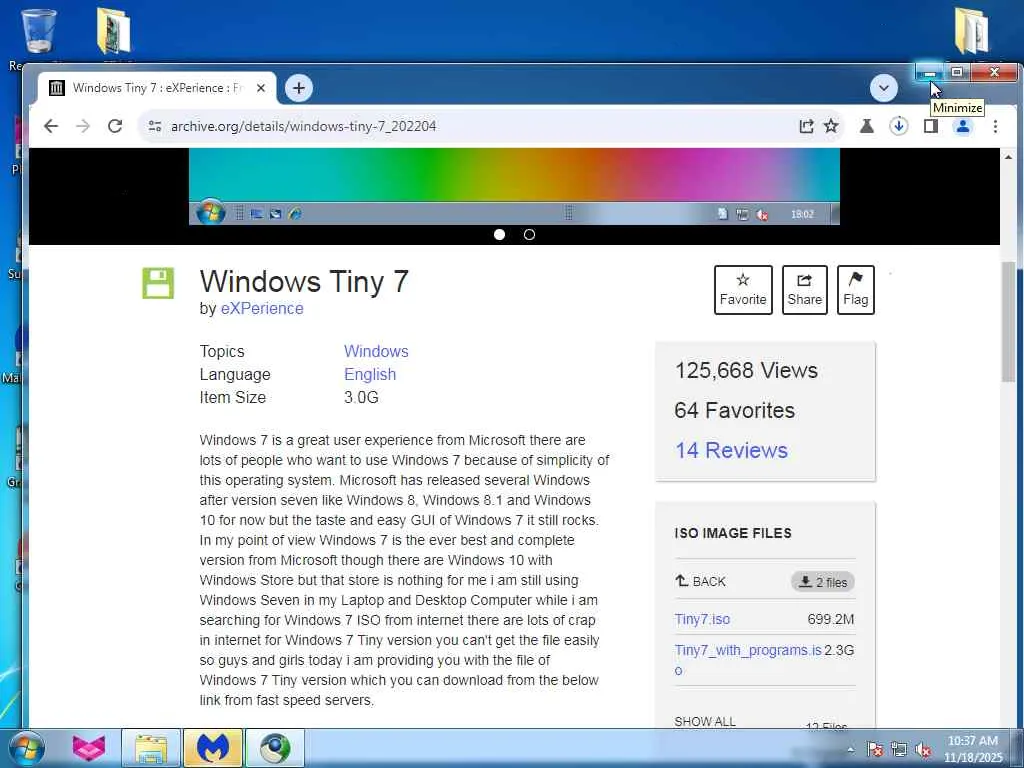Download 2 files button
1024x768 pixels.
[823, 582]
